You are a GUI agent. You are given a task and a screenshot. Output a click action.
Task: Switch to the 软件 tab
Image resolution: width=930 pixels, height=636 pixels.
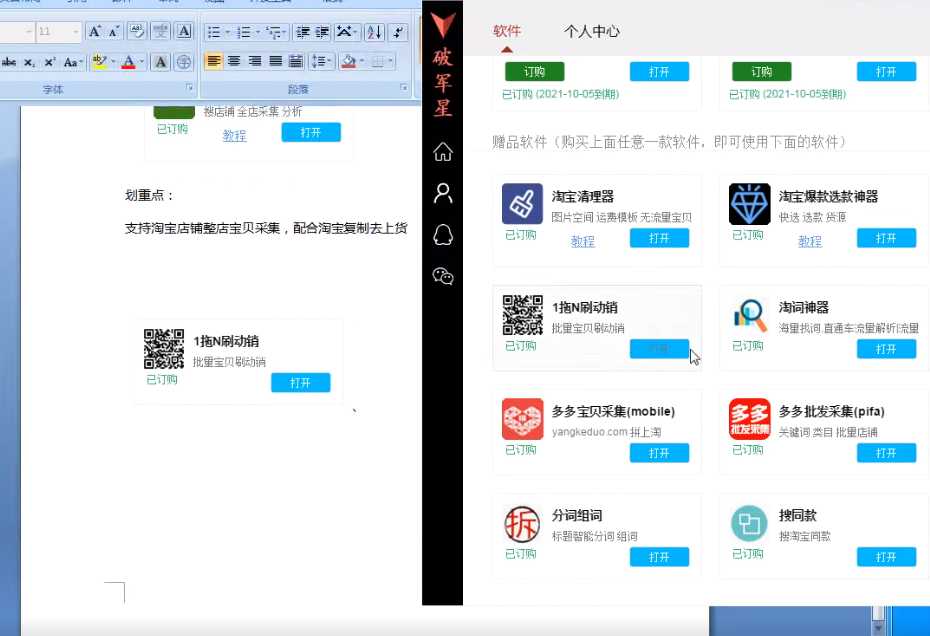(507, 31)
